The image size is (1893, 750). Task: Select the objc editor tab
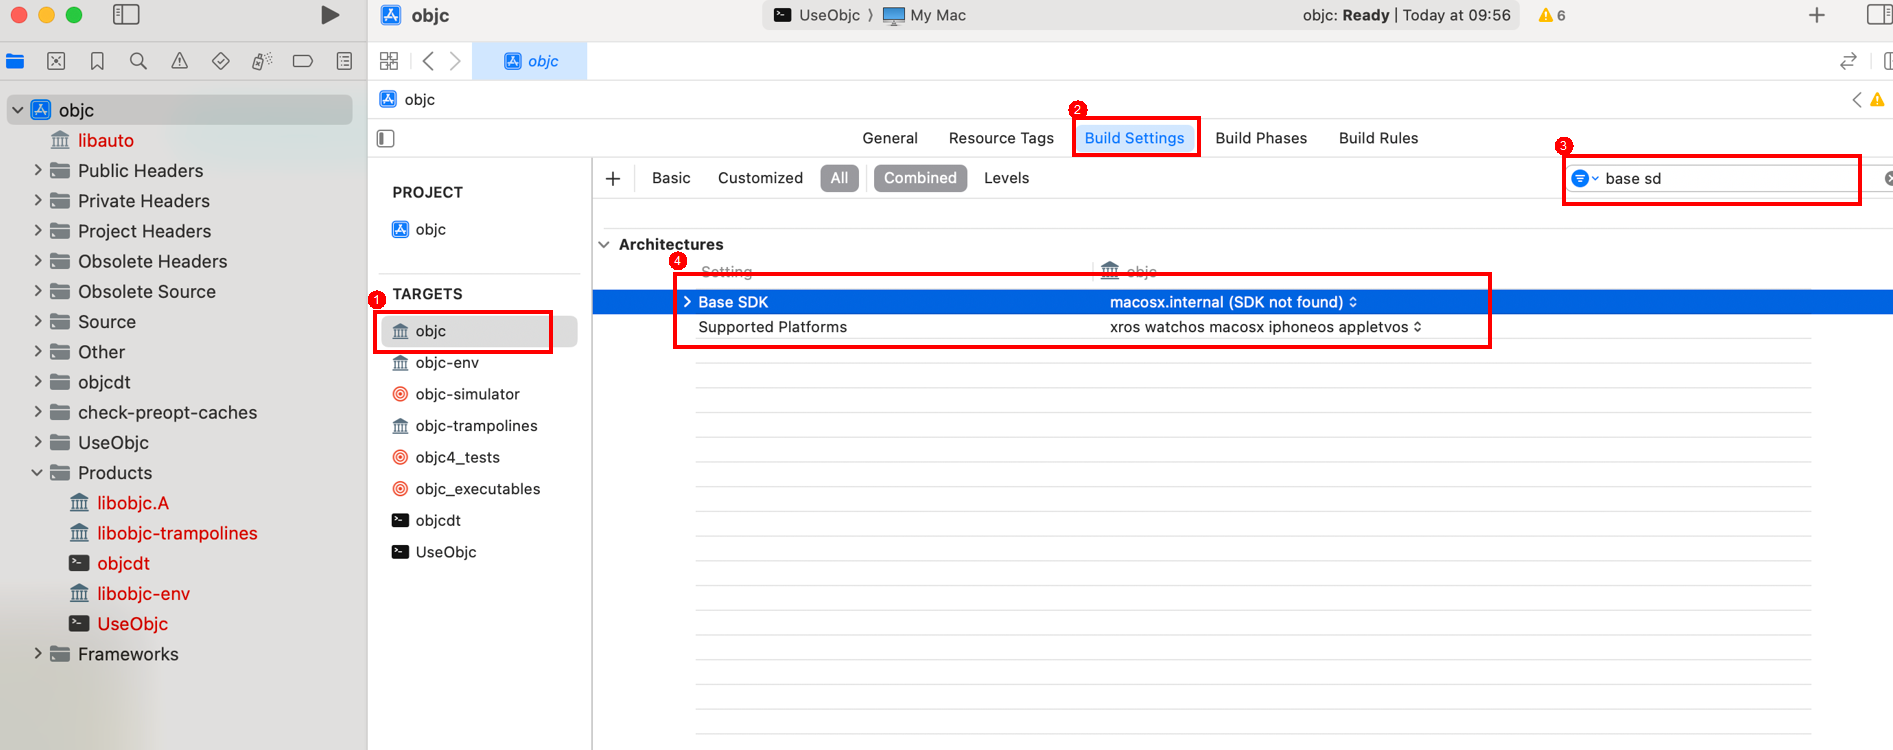click(530, 61)
